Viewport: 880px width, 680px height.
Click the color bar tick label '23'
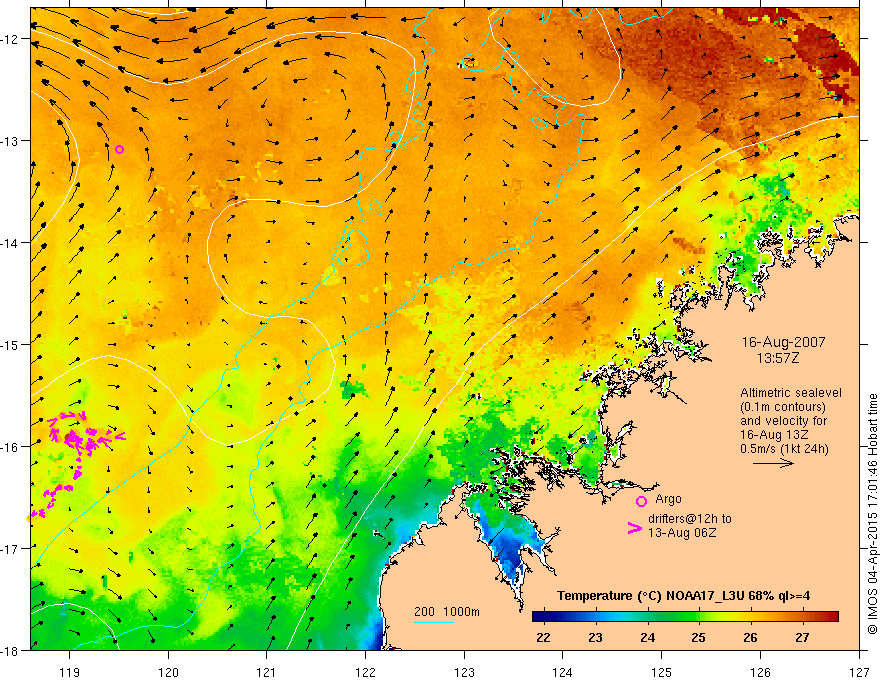point(595,637)
